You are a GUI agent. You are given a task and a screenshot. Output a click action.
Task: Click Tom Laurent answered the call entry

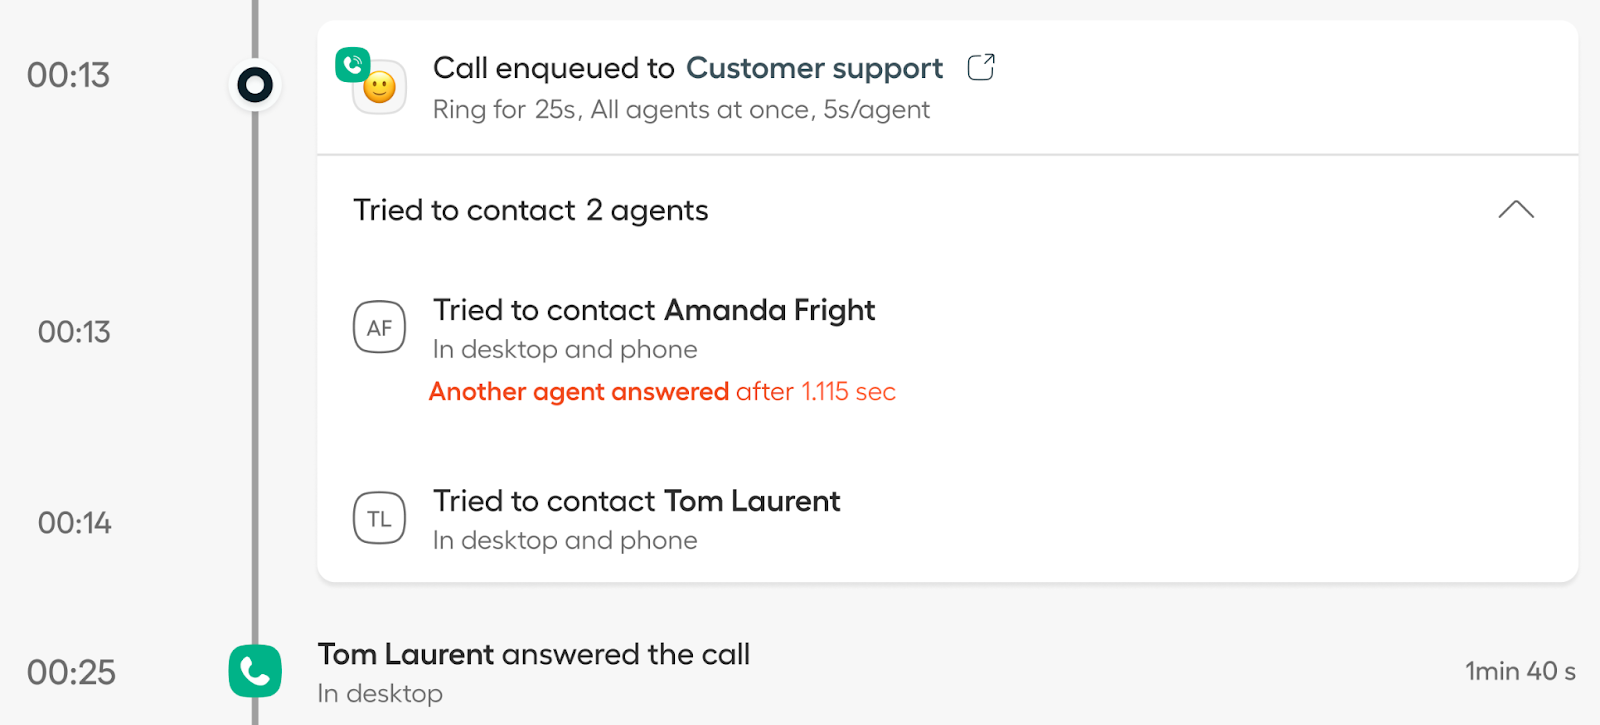pyautogui.click(x=534, y=654)
